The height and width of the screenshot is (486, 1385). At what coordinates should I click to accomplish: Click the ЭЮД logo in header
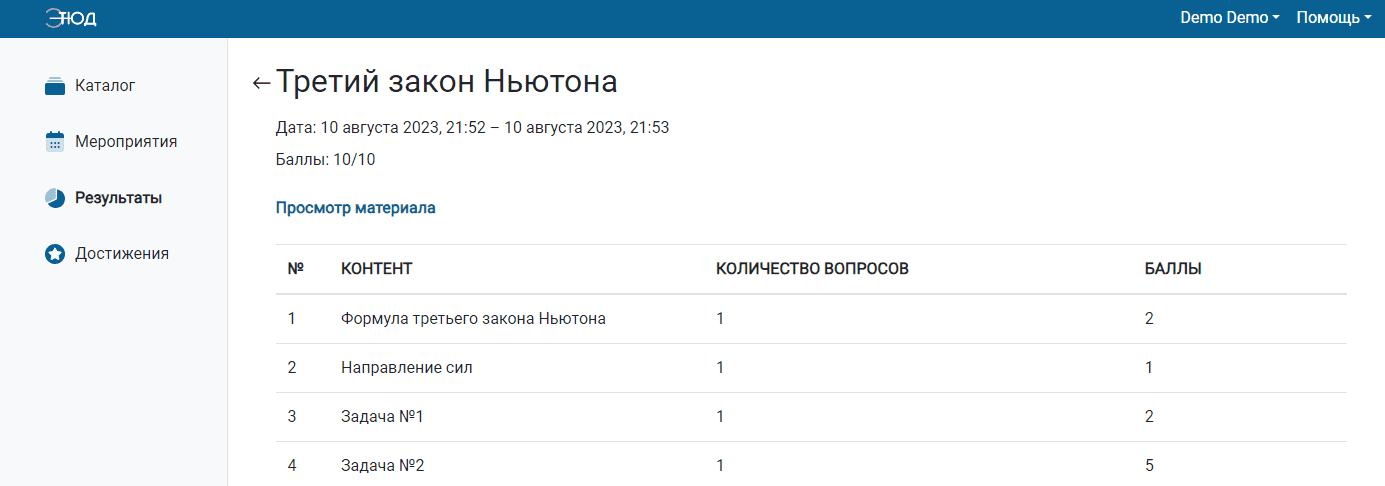pos(71,18)
